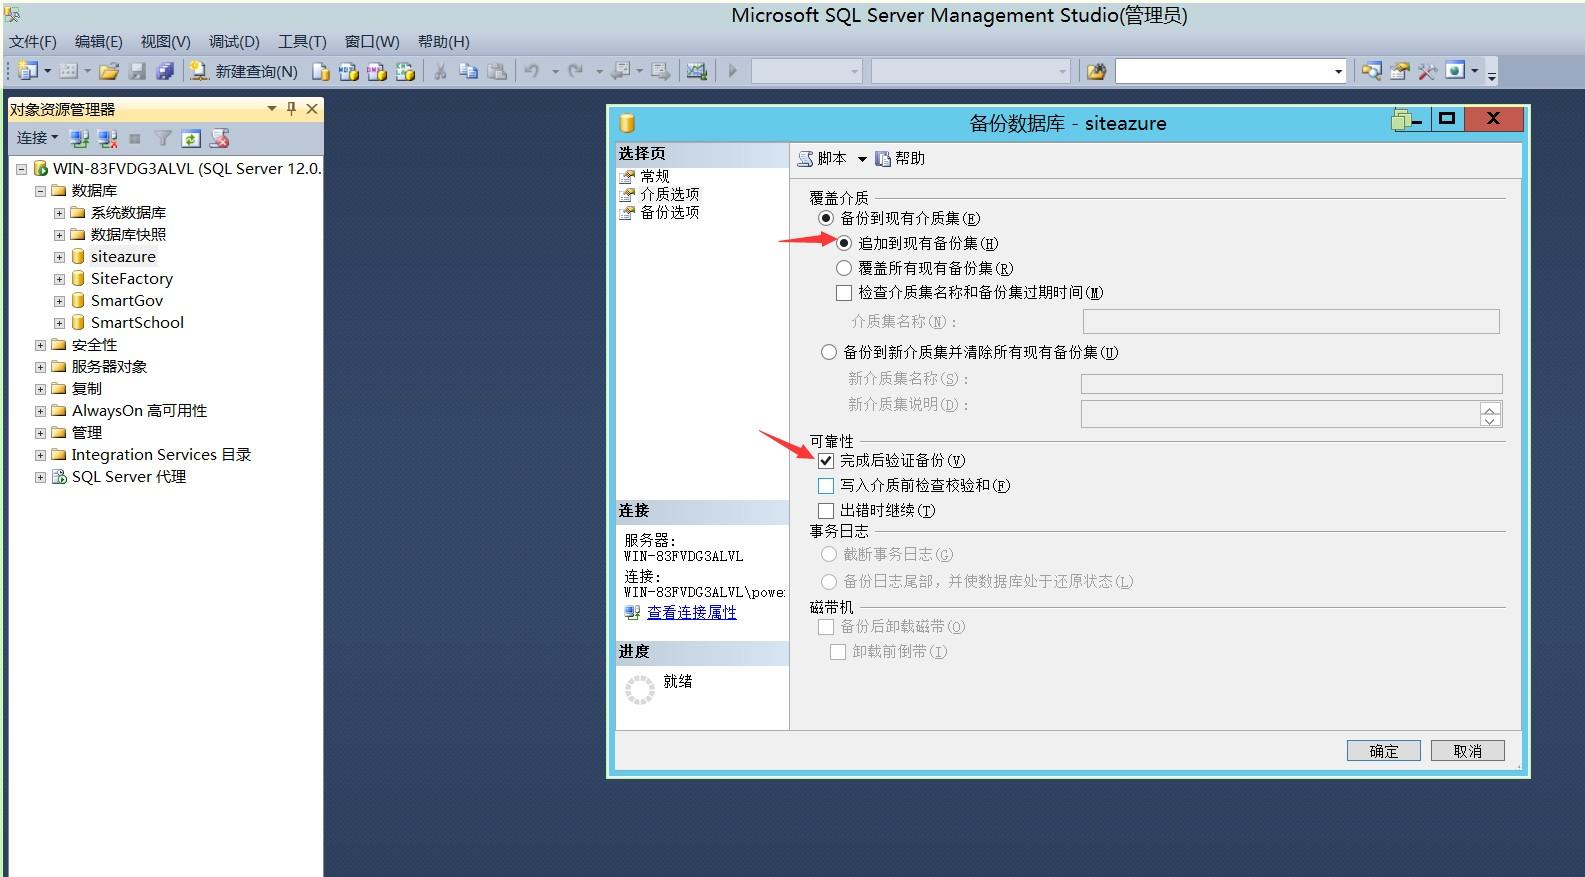Enable 写入介质前检查校验和 checkbox
The image size is (1585, 877).
tap(826, 486)
